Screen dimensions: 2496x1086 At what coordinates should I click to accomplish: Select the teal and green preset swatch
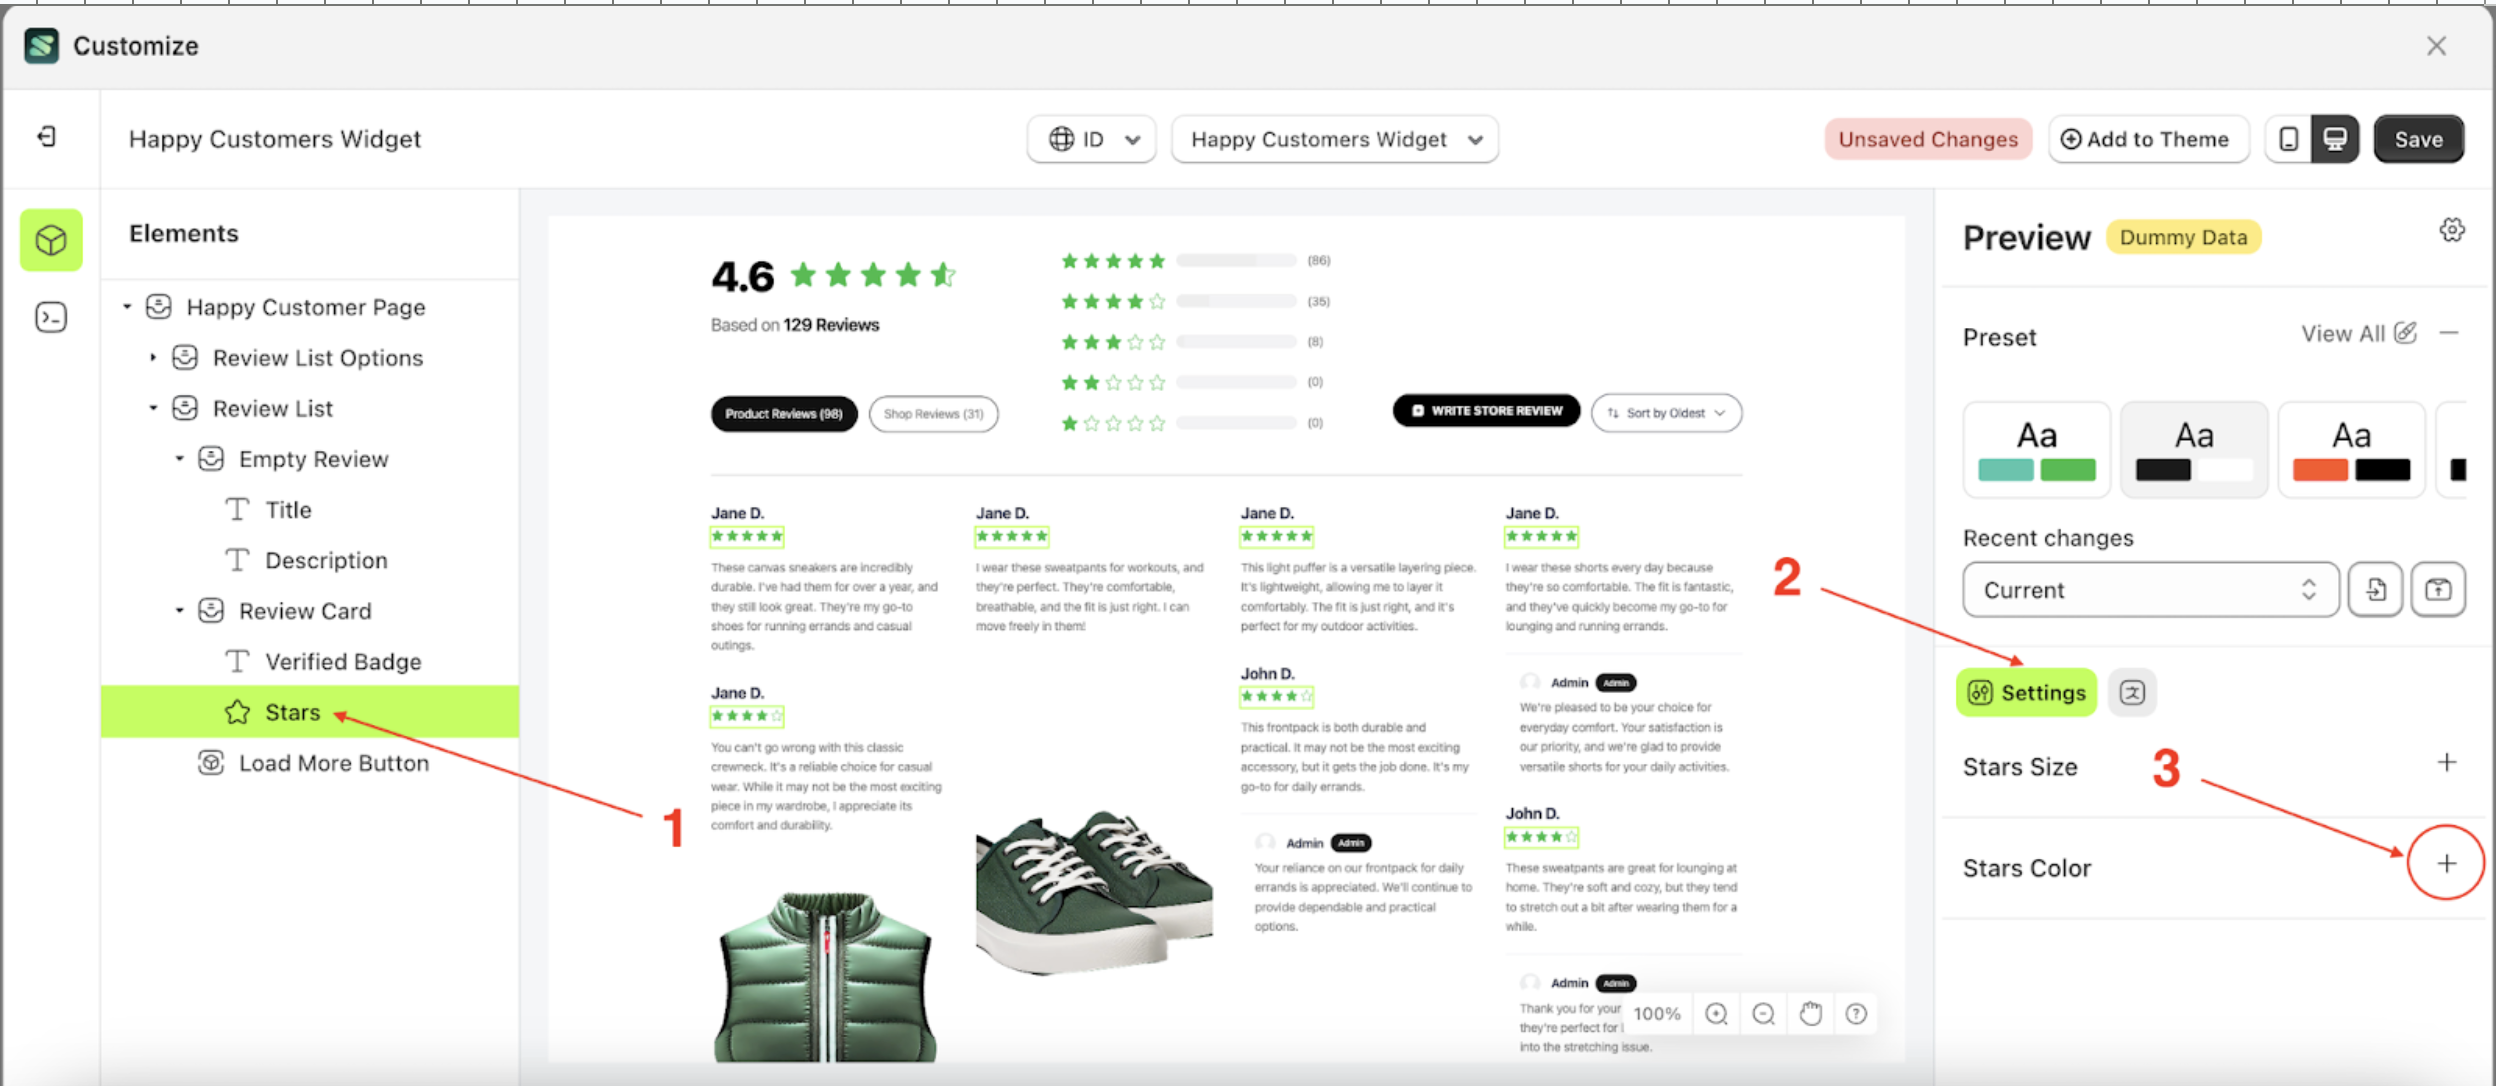pyautogui.click(x=2036, y=448)
